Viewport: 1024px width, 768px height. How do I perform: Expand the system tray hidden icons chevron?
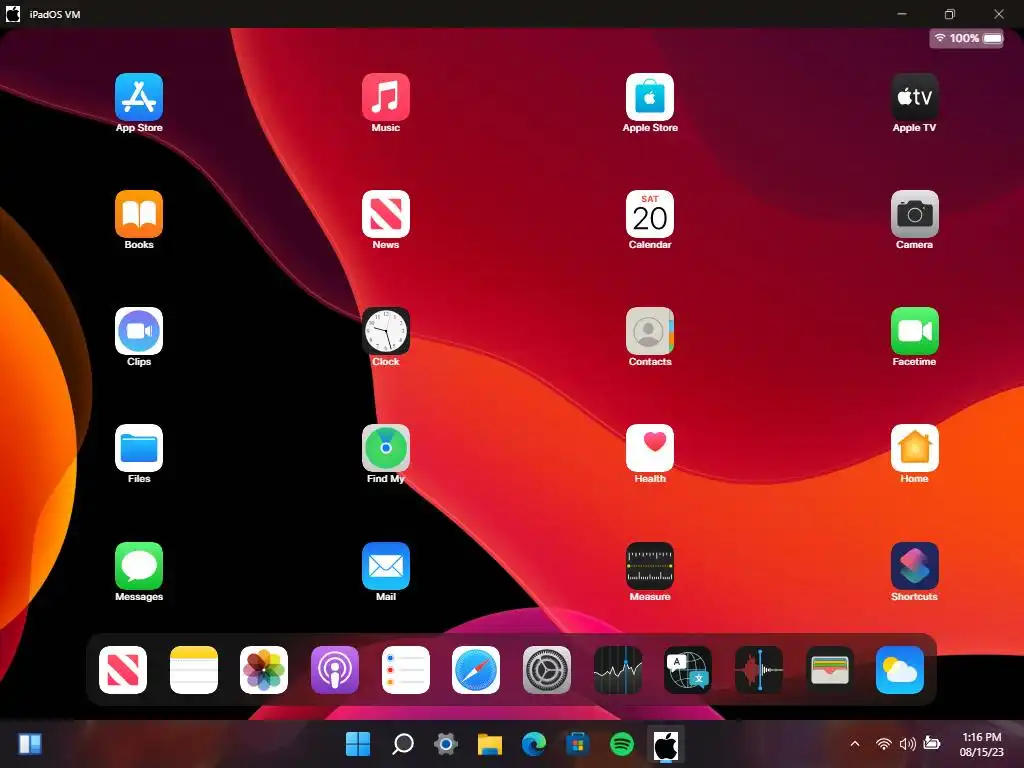[x=855, y=744]
